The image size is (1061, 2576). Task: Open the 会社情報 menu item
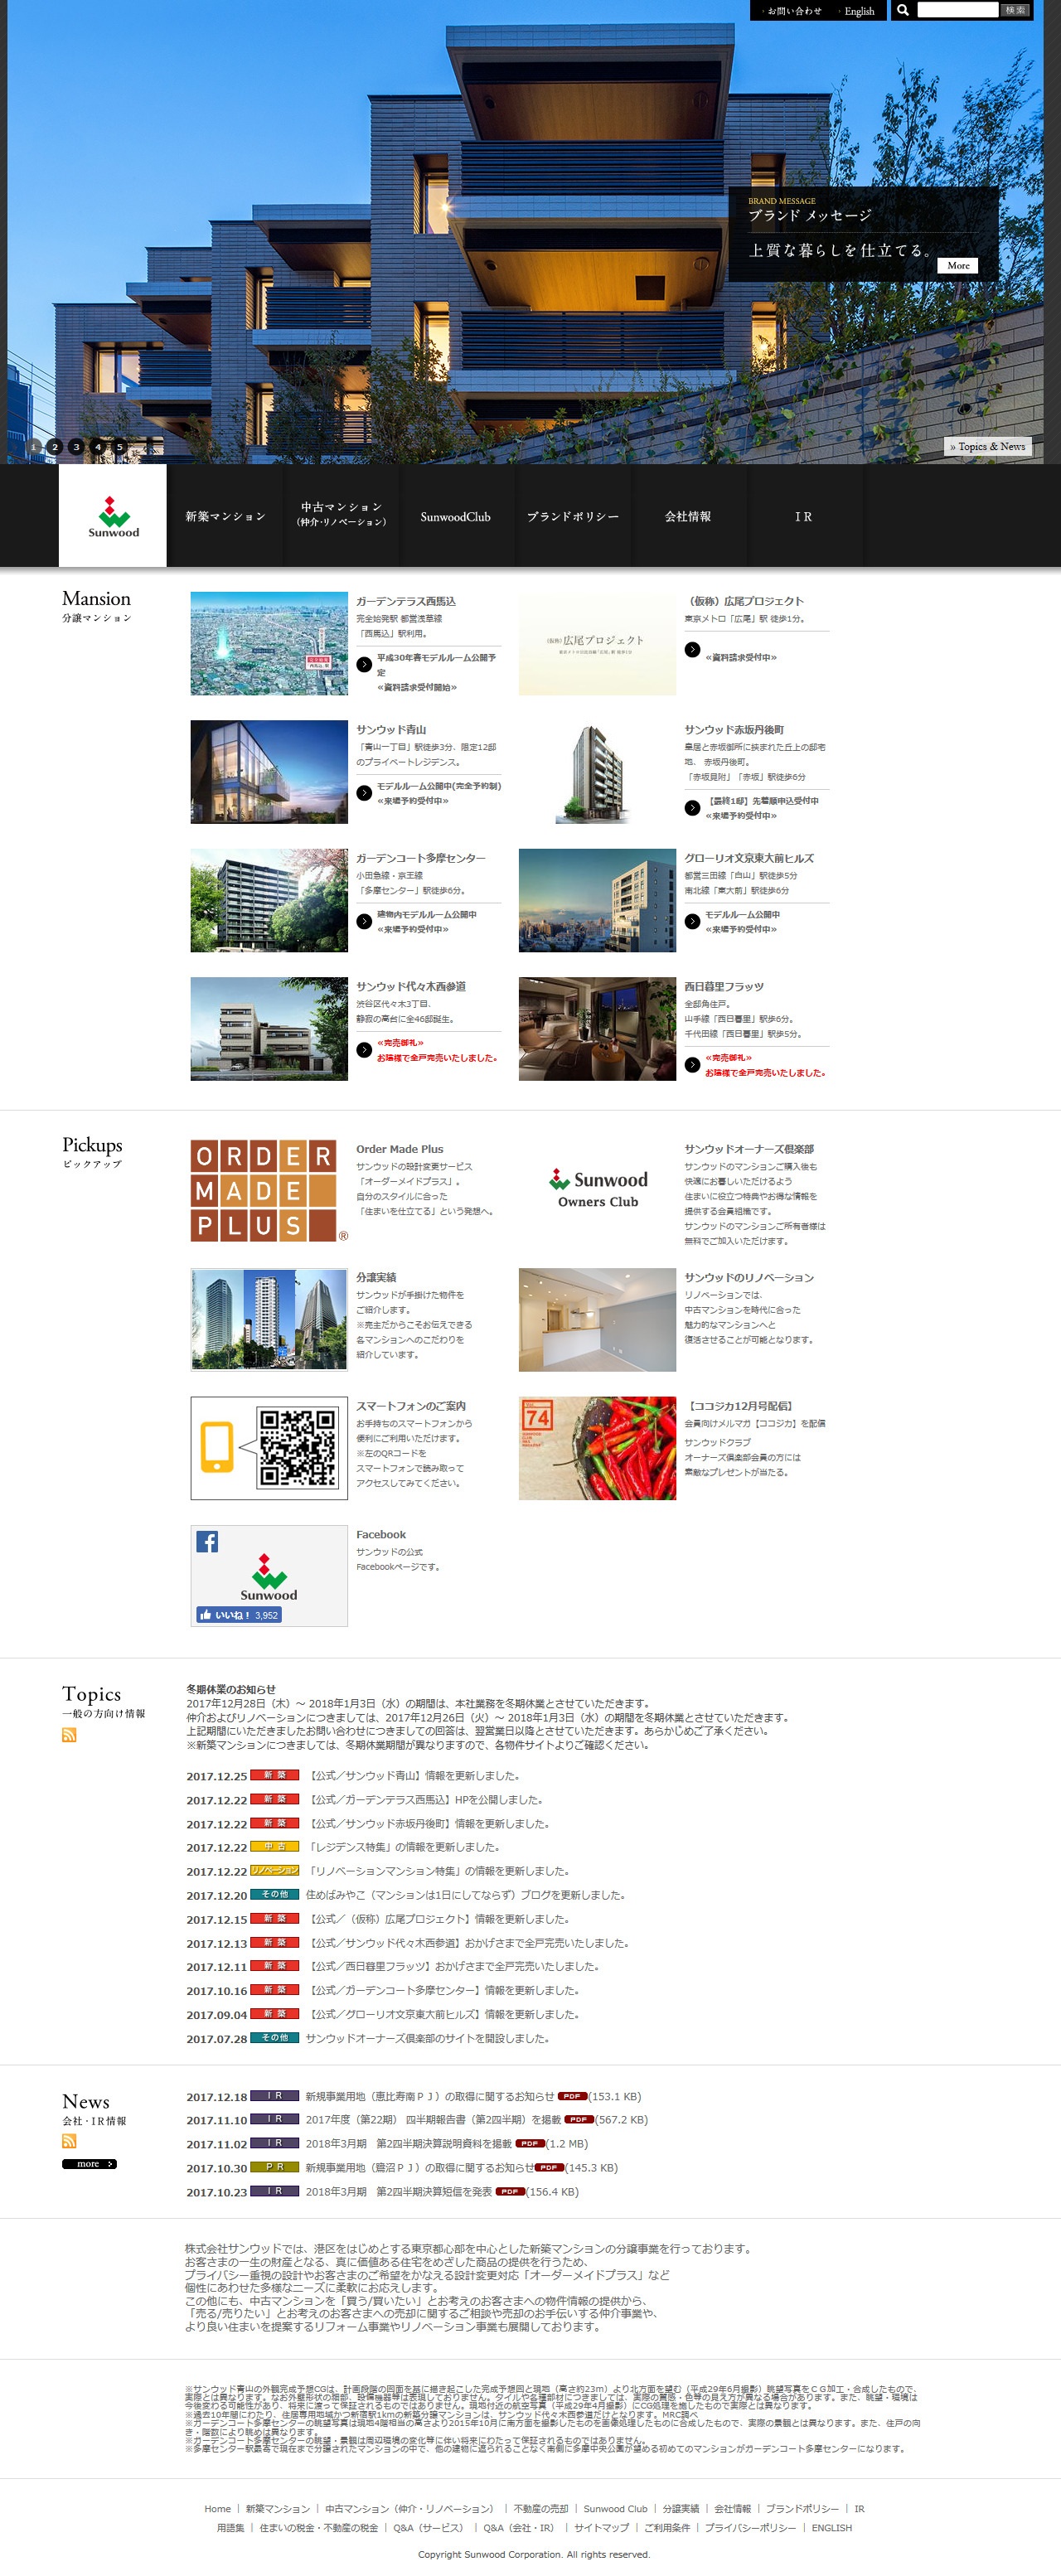(688, 516)
